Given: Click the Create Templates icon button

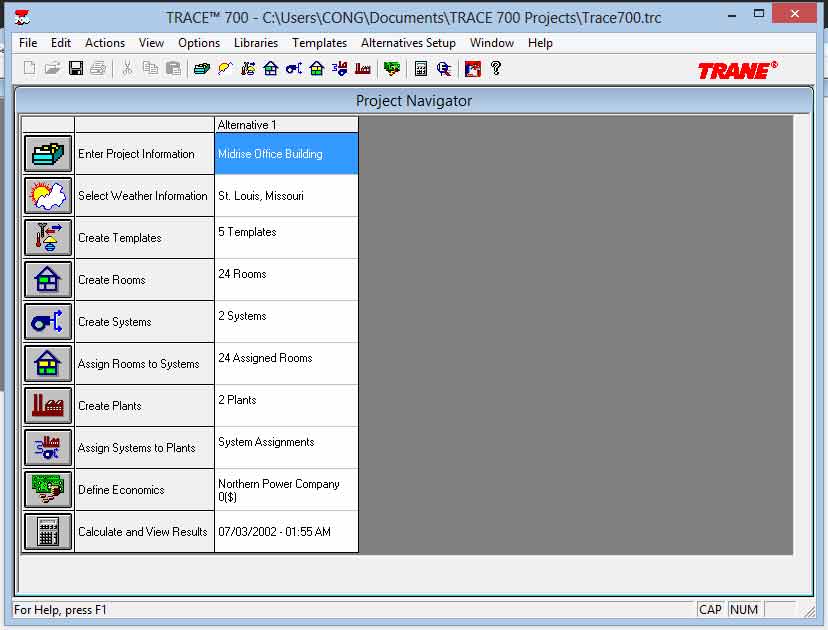Looking at the screenshot, I should [47, 238].
